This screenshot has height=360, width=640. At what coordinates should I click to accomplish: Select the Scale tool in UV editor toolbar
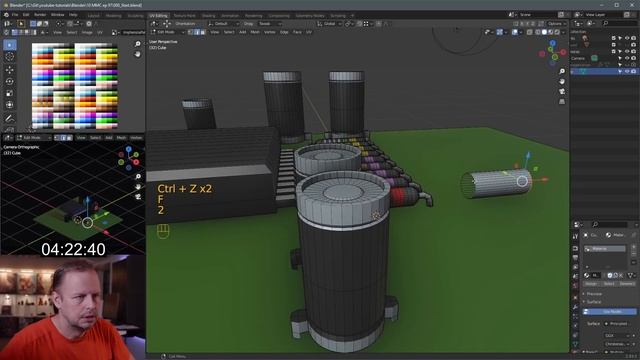pyautogui.click(x=10, y=93)
